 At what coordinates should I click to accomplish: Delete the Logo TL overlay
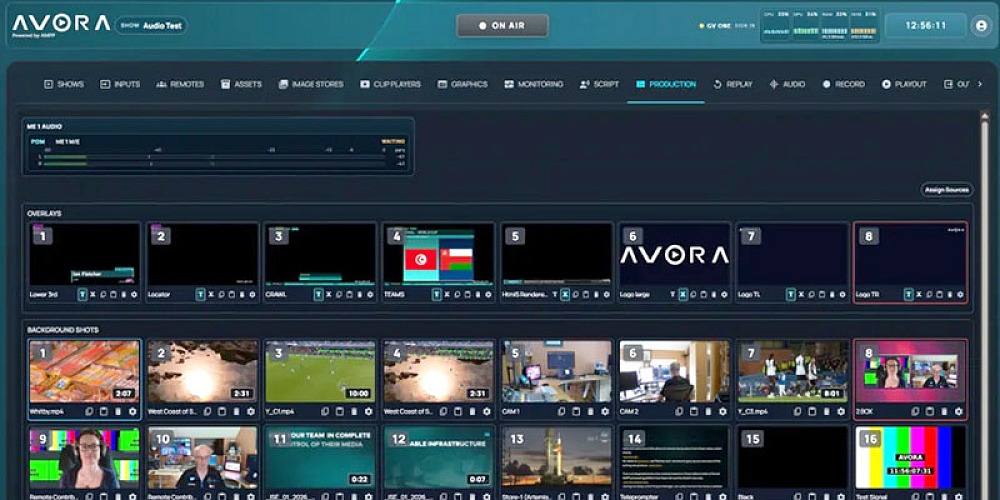(x=832, y=295)
